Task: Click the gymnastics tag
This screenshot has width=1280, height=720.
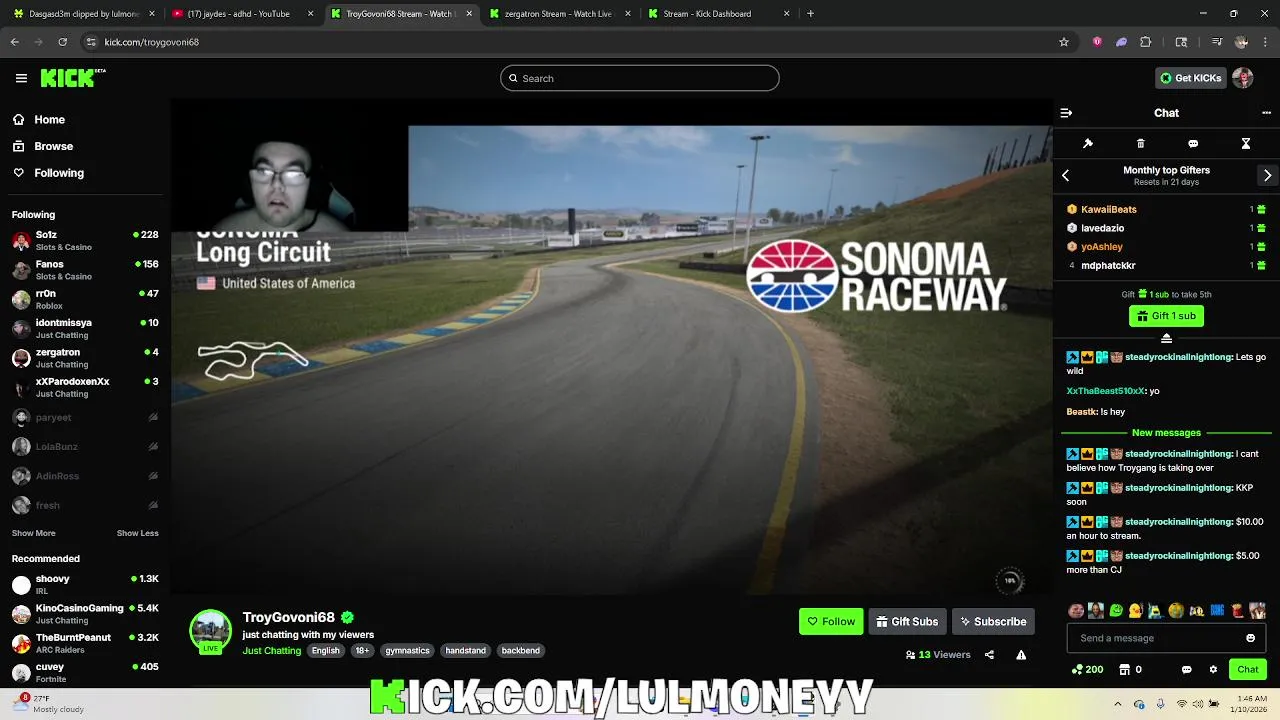Action: click(407, 650)
